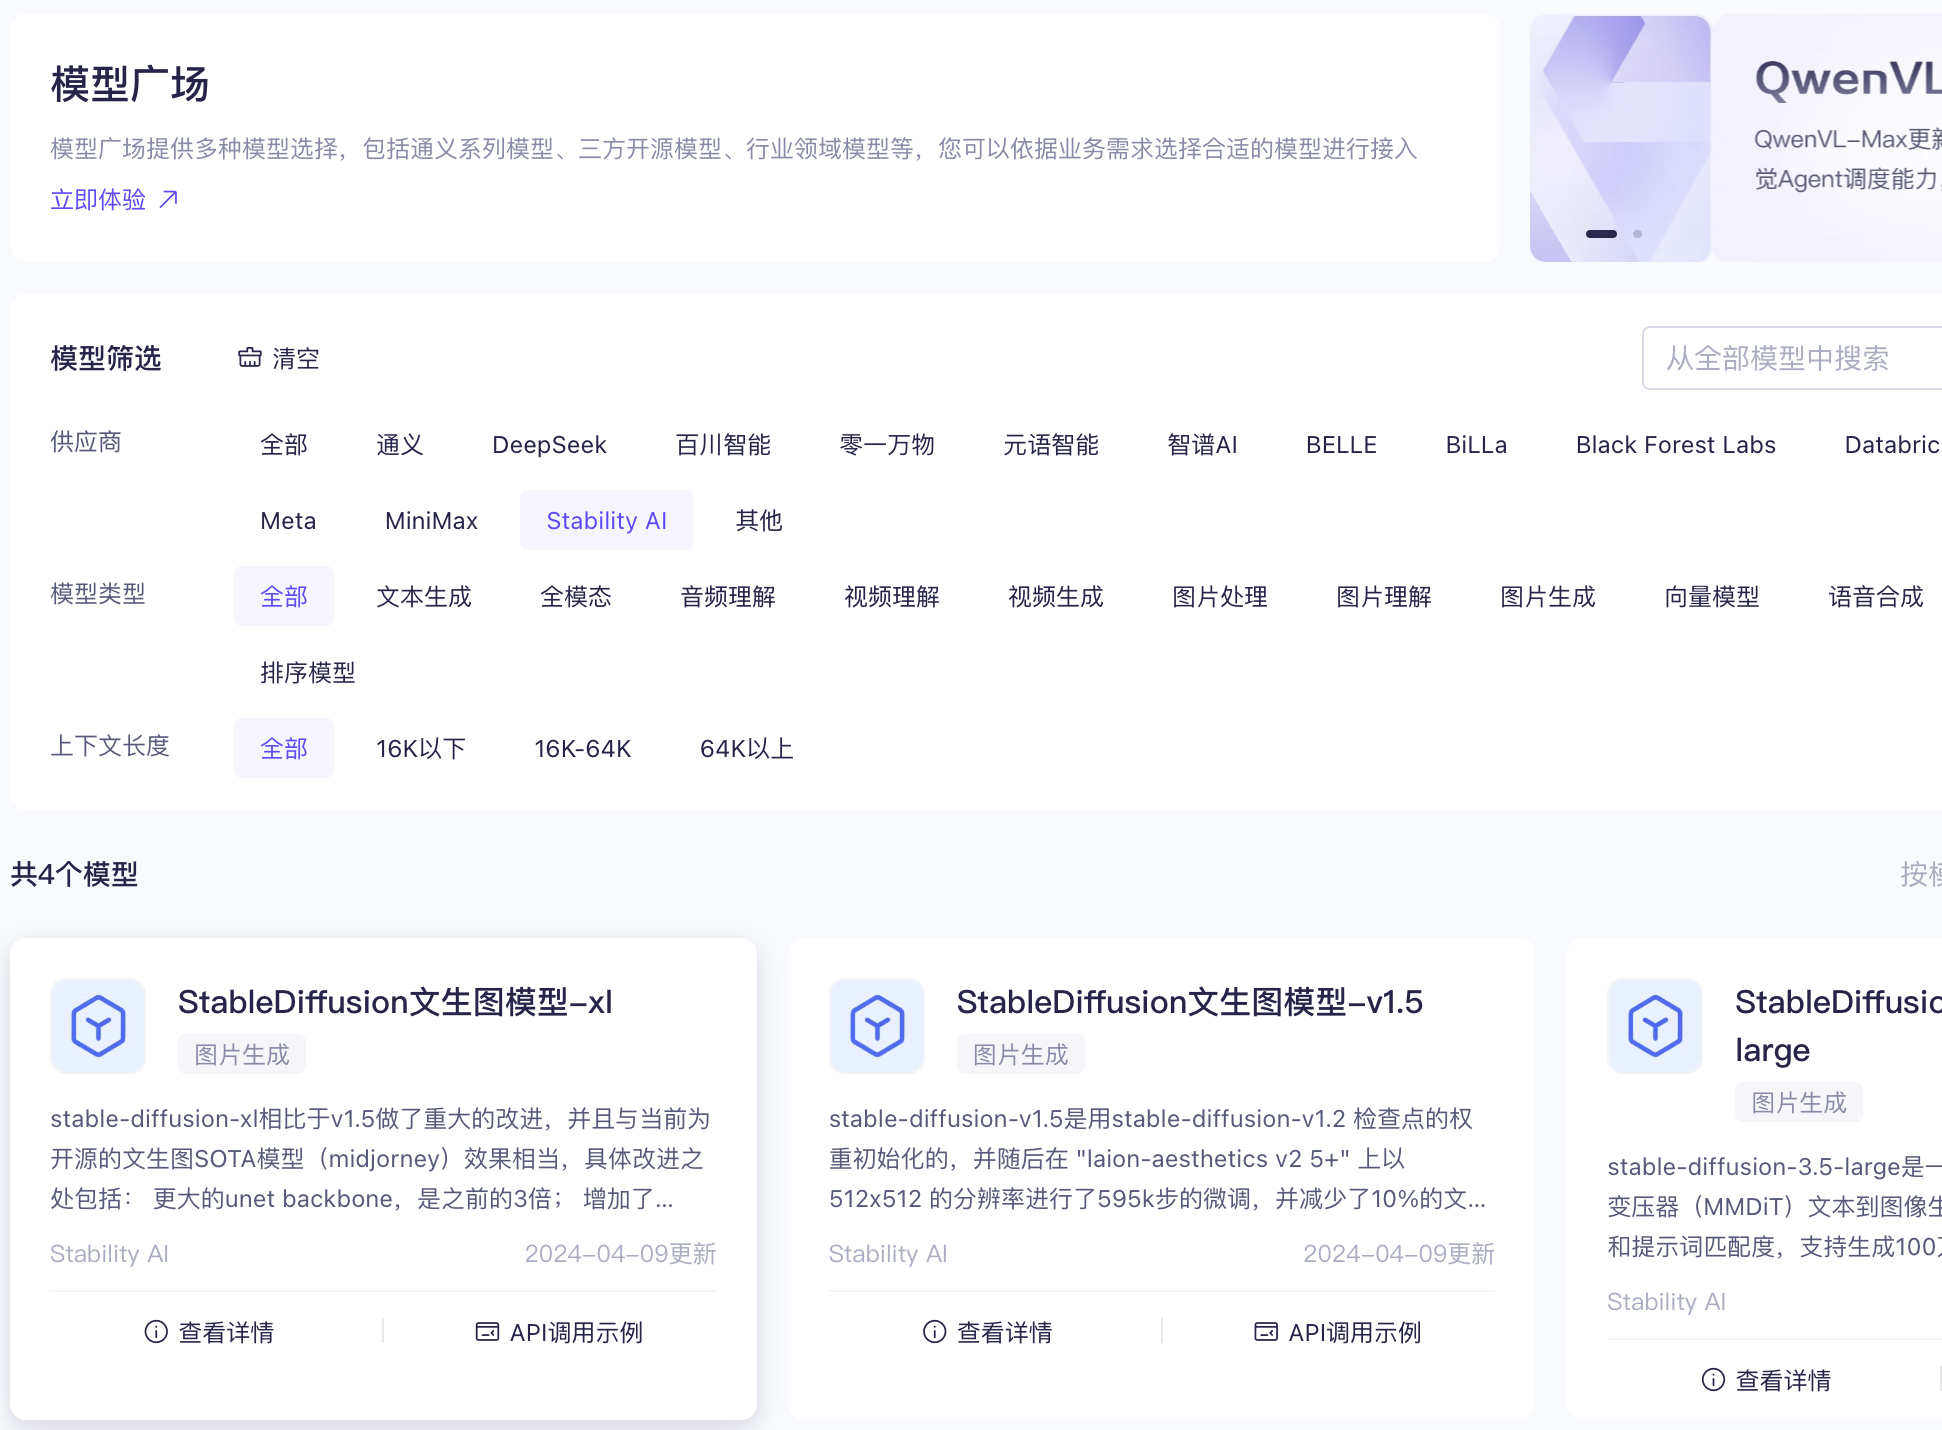Filter model type 语音合成
The image size is (1942, 1430).
click(1876, 597)
